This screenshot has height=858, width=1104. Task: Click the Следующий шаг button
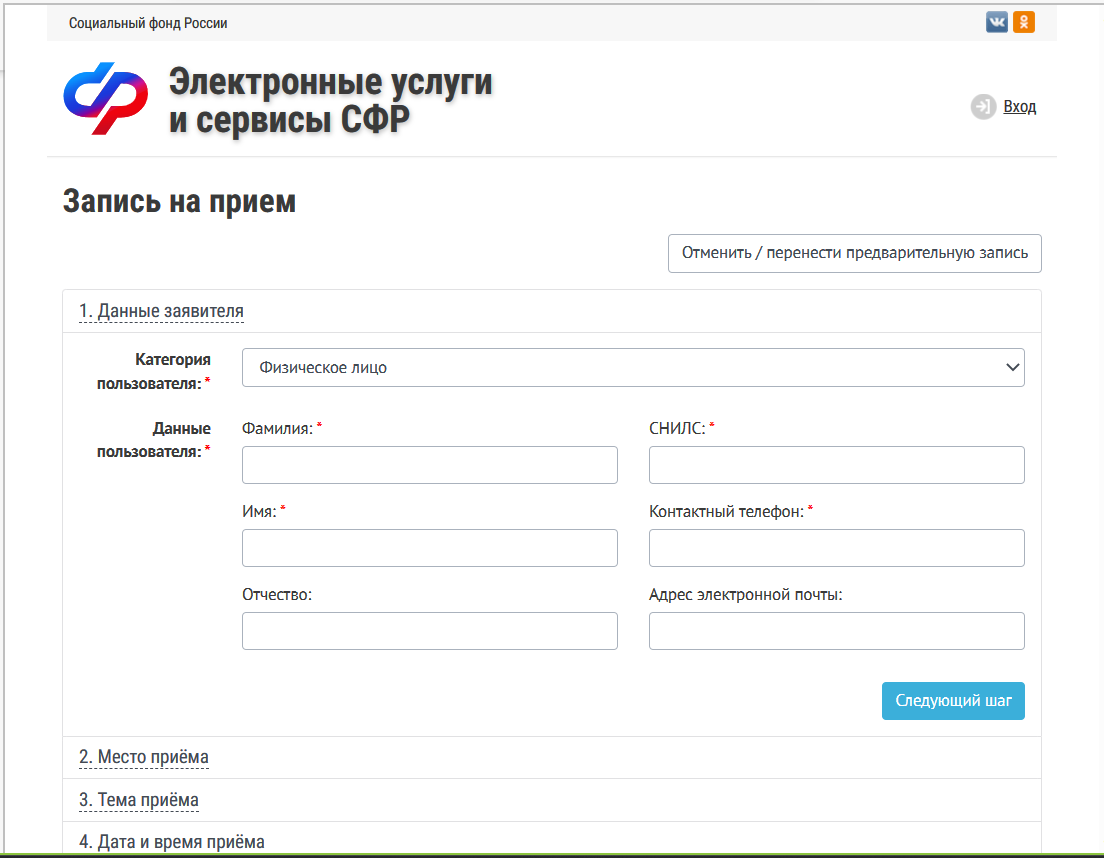[x=952, y=700]
